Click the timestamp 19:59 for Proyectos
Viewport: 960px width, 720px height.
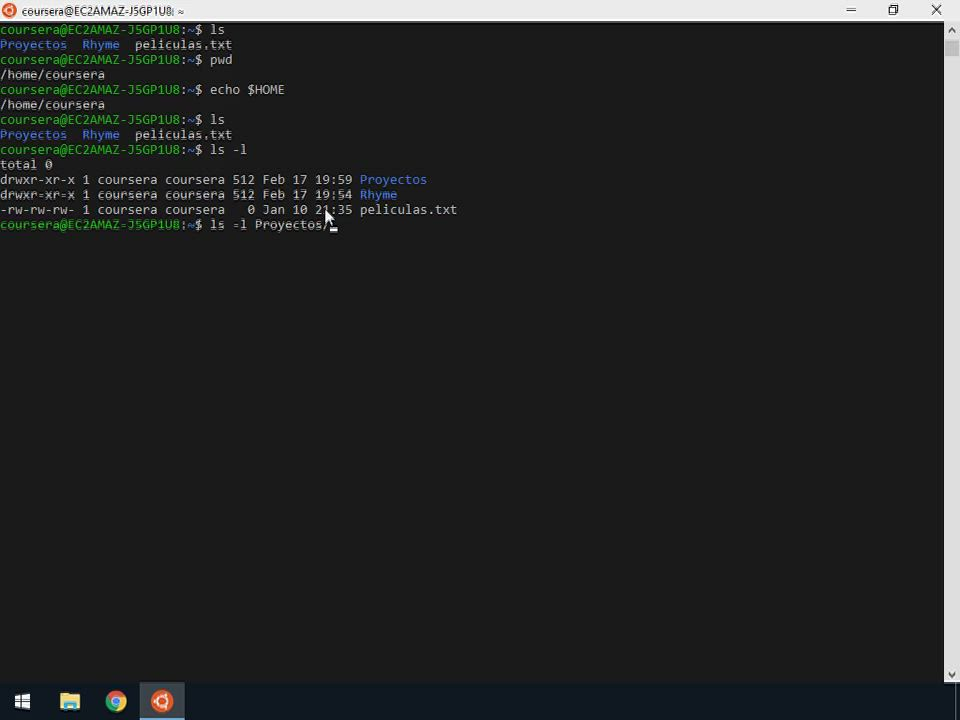[x=334, y=179]
